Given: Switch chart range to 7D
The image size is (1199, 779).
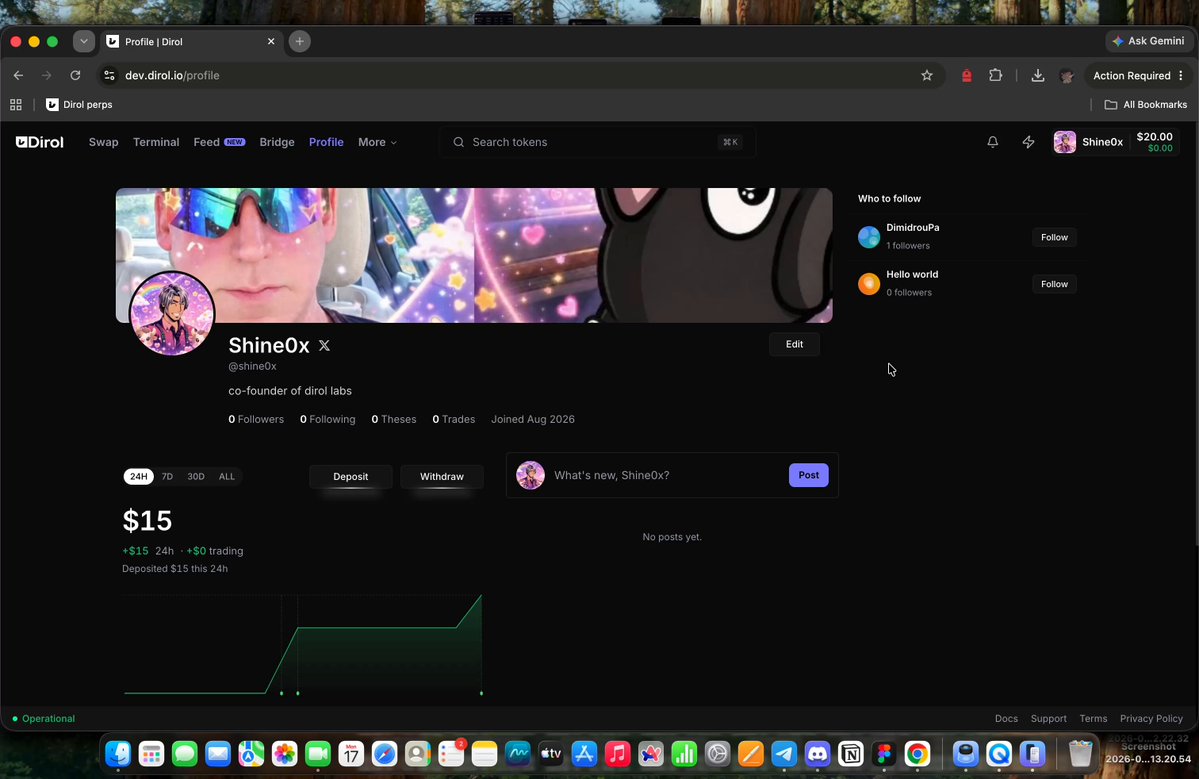Looking at the screenshot, I should (167, 476).
